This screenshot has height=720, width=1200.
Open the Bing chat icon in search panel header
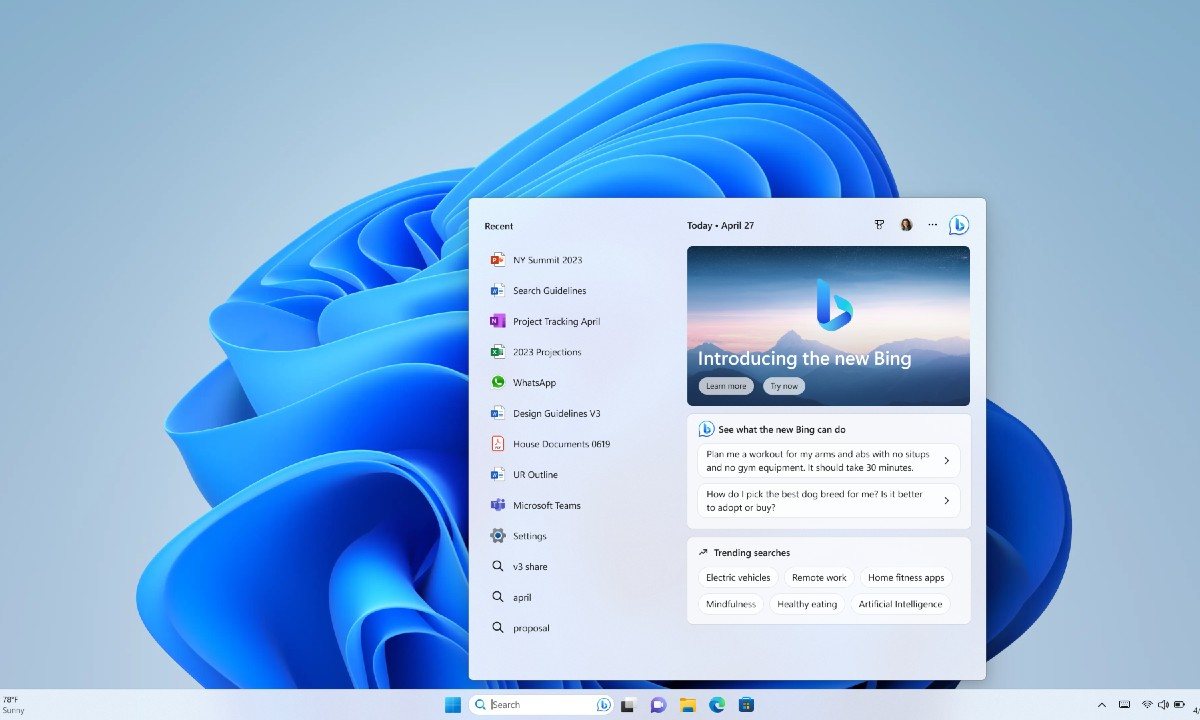pyautogui.click(x=958, y=225)
